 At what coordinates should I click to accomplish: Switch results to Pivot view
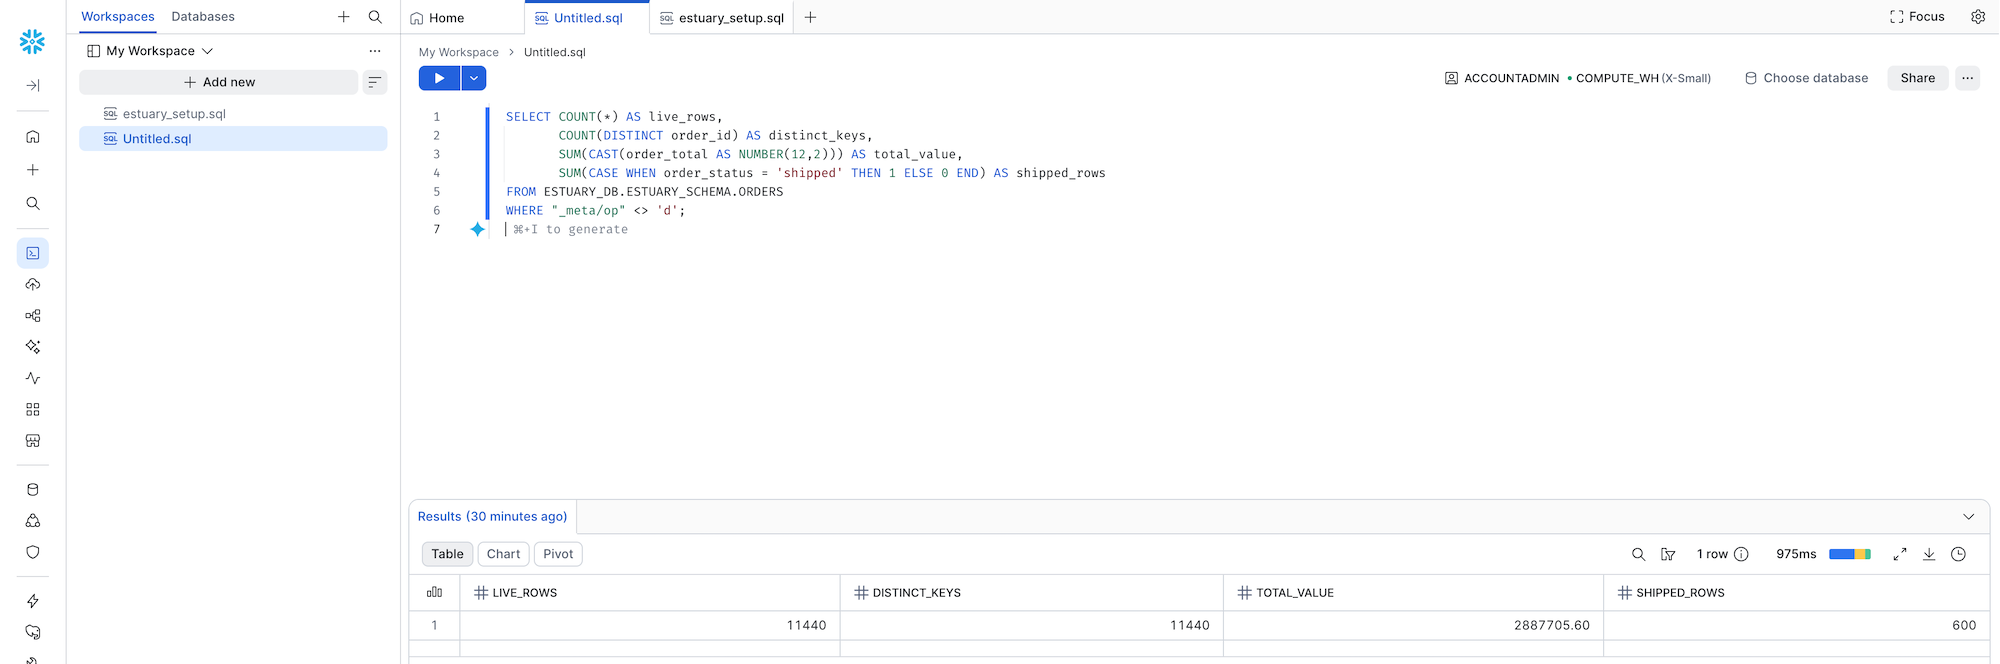click(558, 554)
